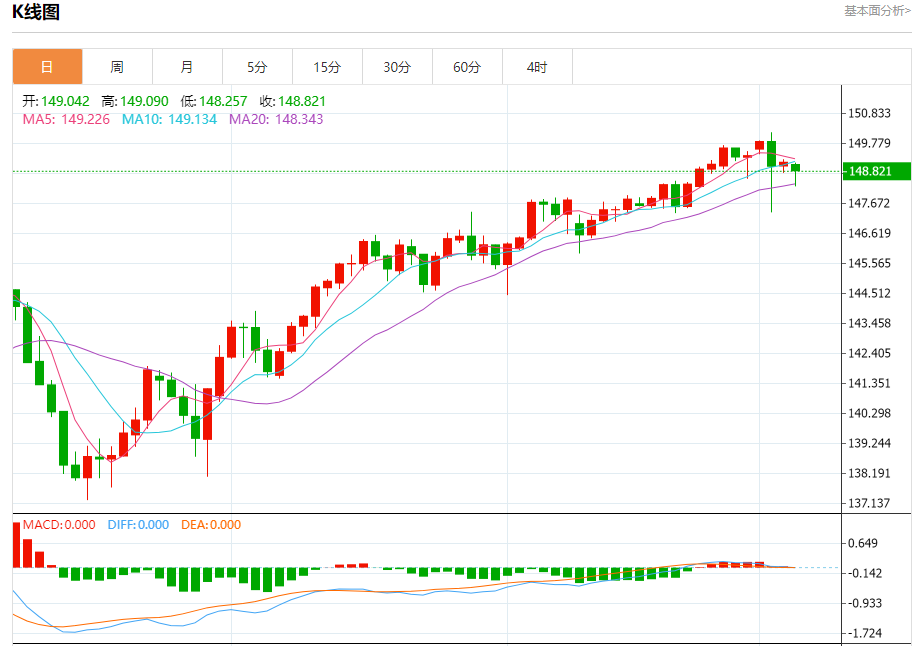
Task: Click the DEA:0.000 indicator label
Action: click(x=211, y=525)
